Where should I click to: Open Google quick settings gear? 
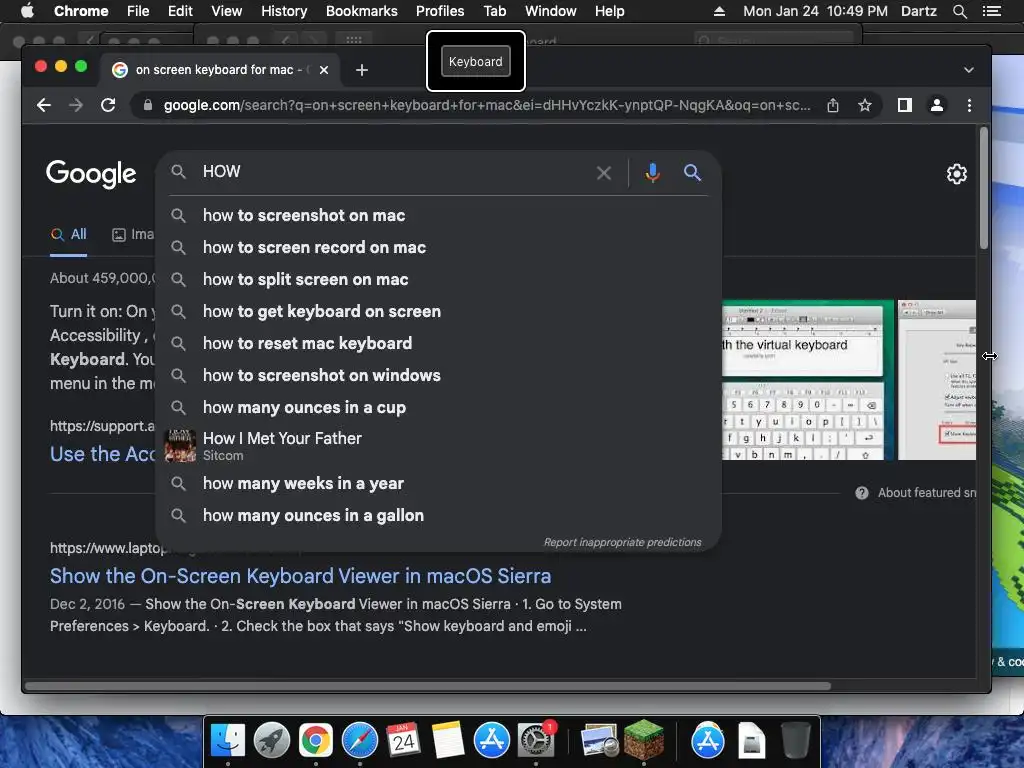tap(957, 174)
